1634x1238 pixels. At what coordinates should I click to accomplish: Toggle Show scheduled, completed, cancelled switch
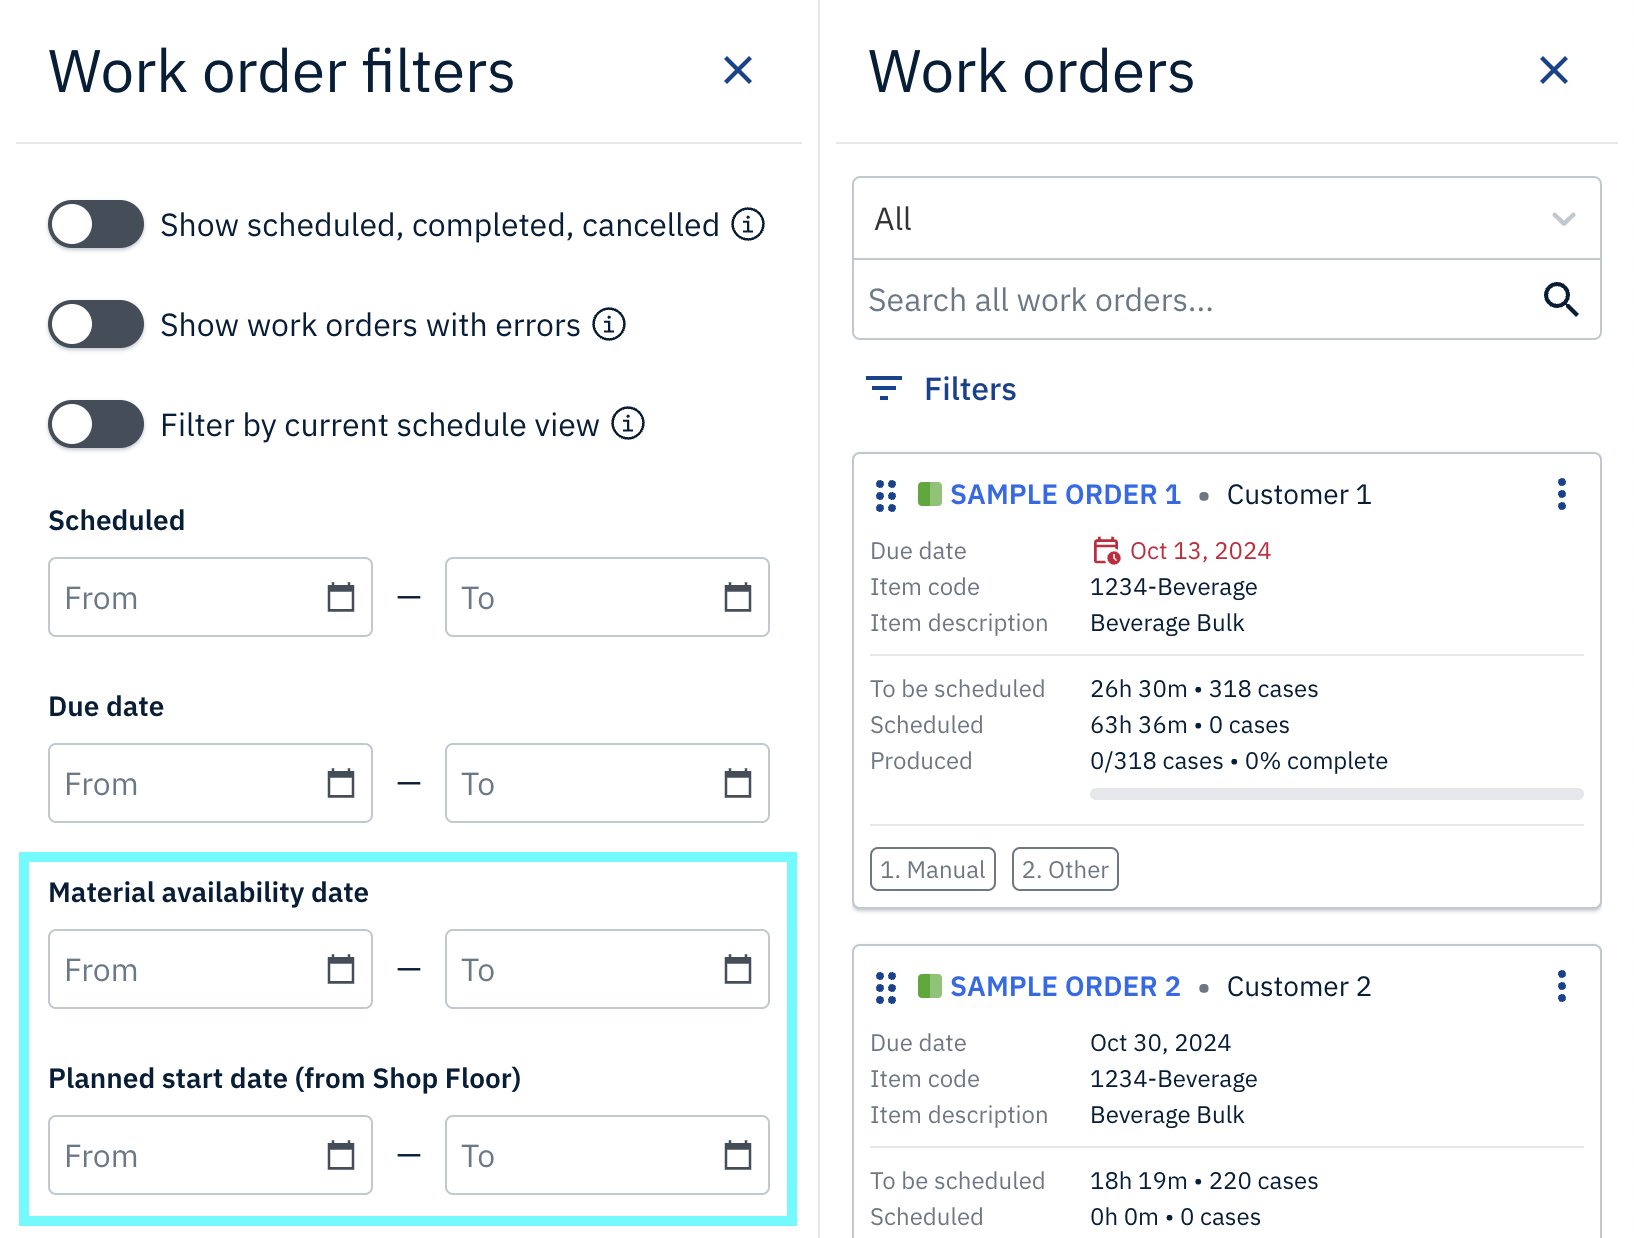(96, 224)
